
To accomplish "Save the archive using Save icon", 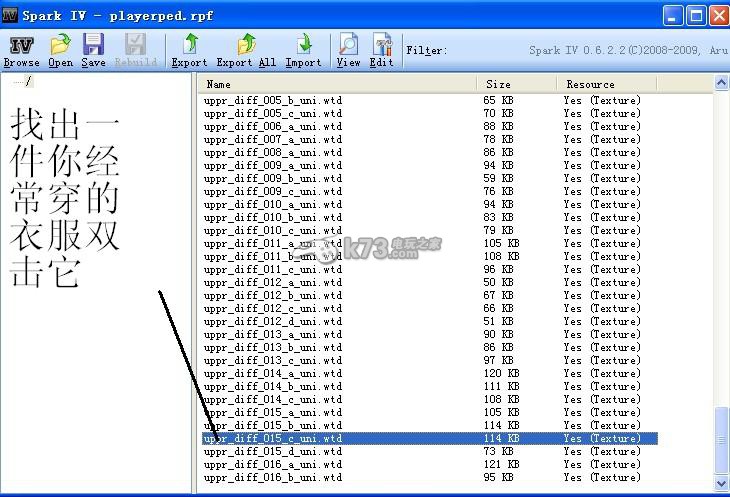I will click(93, 49).
